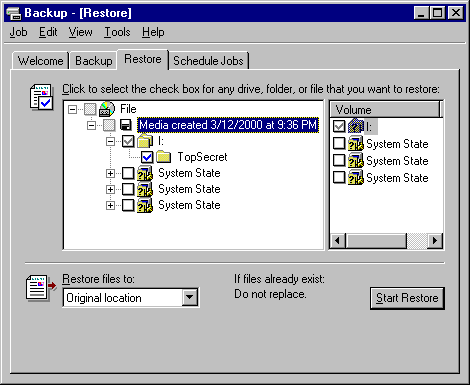
Task: Select first System State label in tree
Action: (x=189, y=173)
